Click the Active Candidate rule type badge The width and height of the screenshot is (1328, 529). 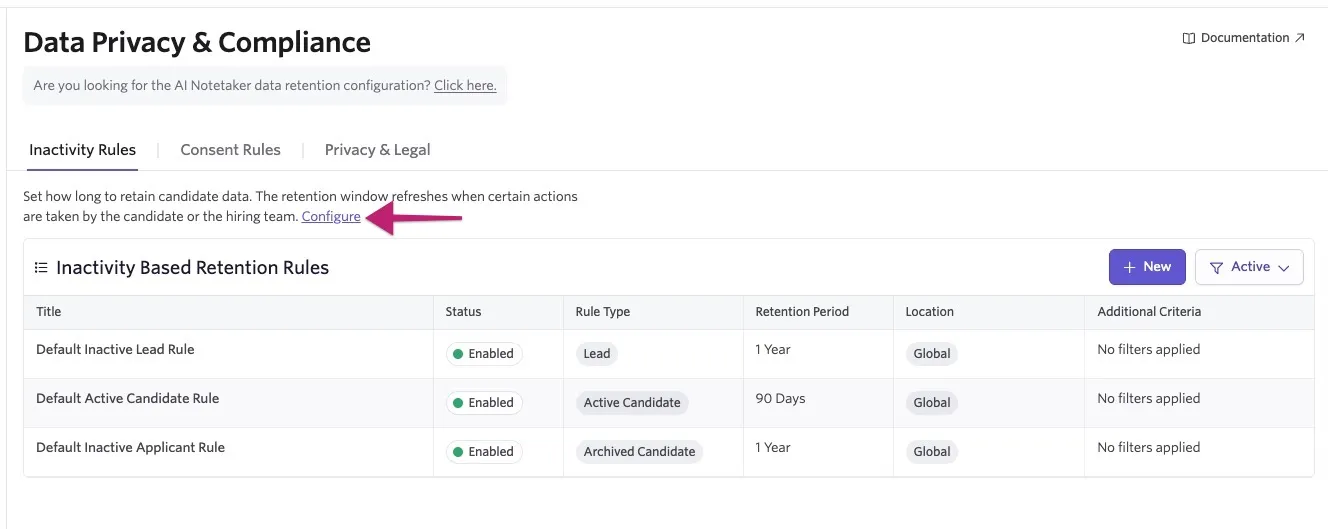click(x=632, y=402)
